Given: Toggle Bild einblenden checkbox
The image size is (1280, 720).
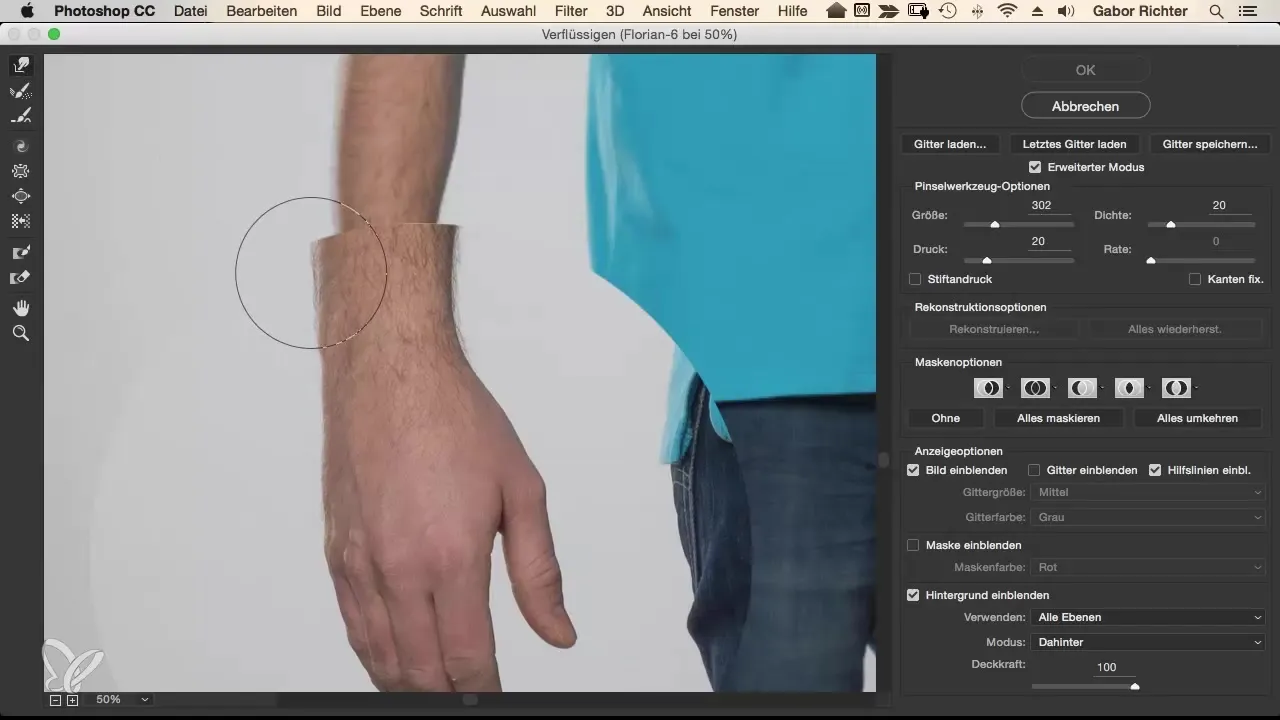Looking at the screenshot, I should (913, 470).
